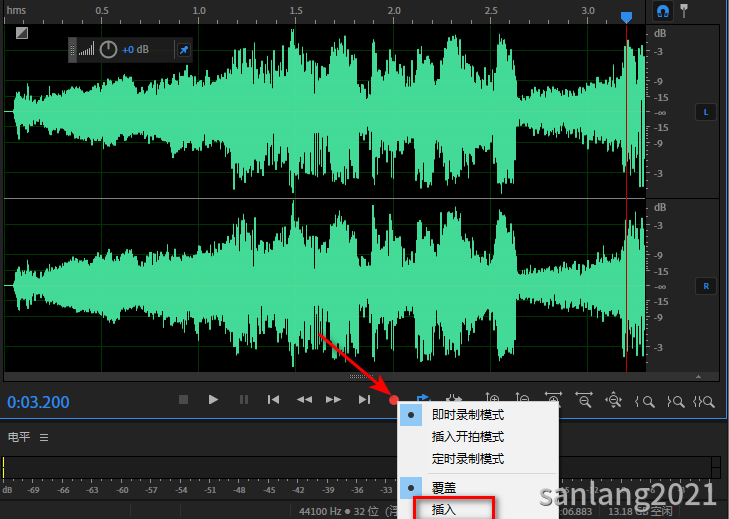Open the 电平 panel menu icon

(44, 437)
